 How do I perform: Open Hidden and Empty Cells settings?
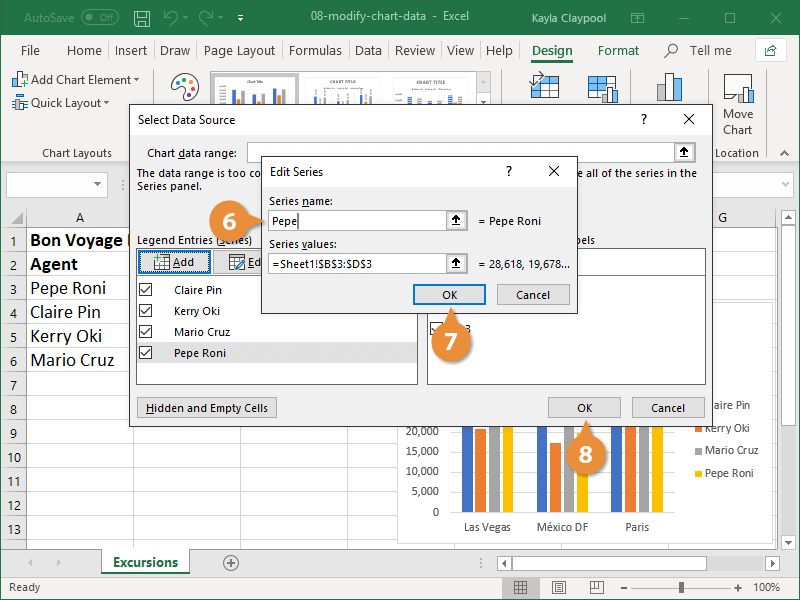pyautogui.click(x=206, y=407)
